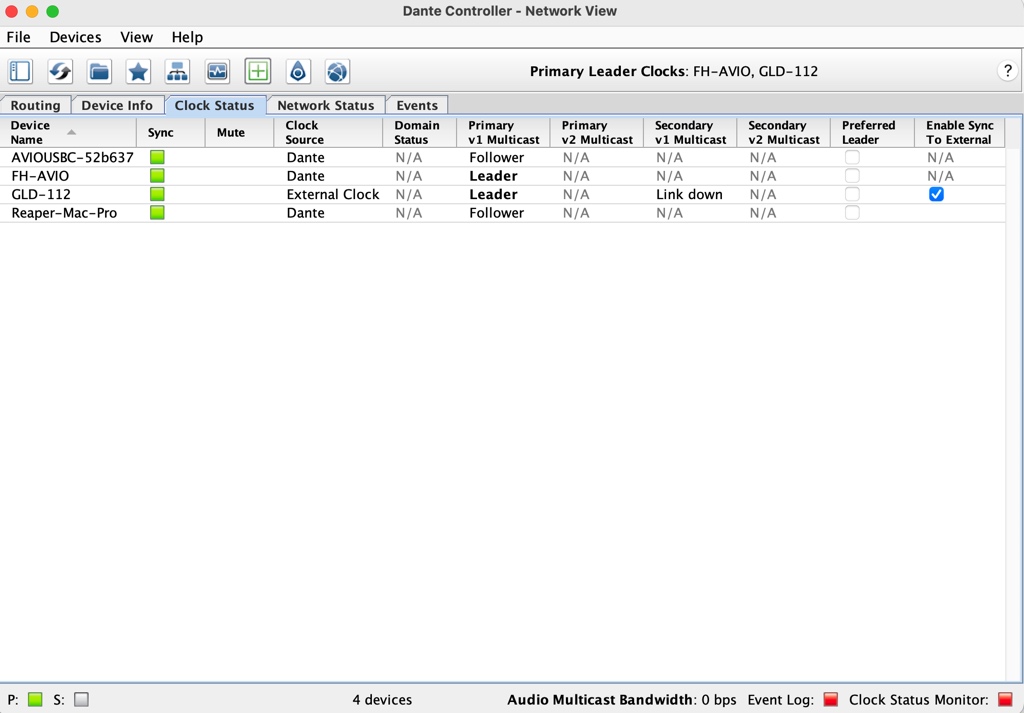Image resolution: width=1024 pixels, height=713 pixels.
Task: Click the Primary v1 Multicast column header
Action: (x=504, y=133)
